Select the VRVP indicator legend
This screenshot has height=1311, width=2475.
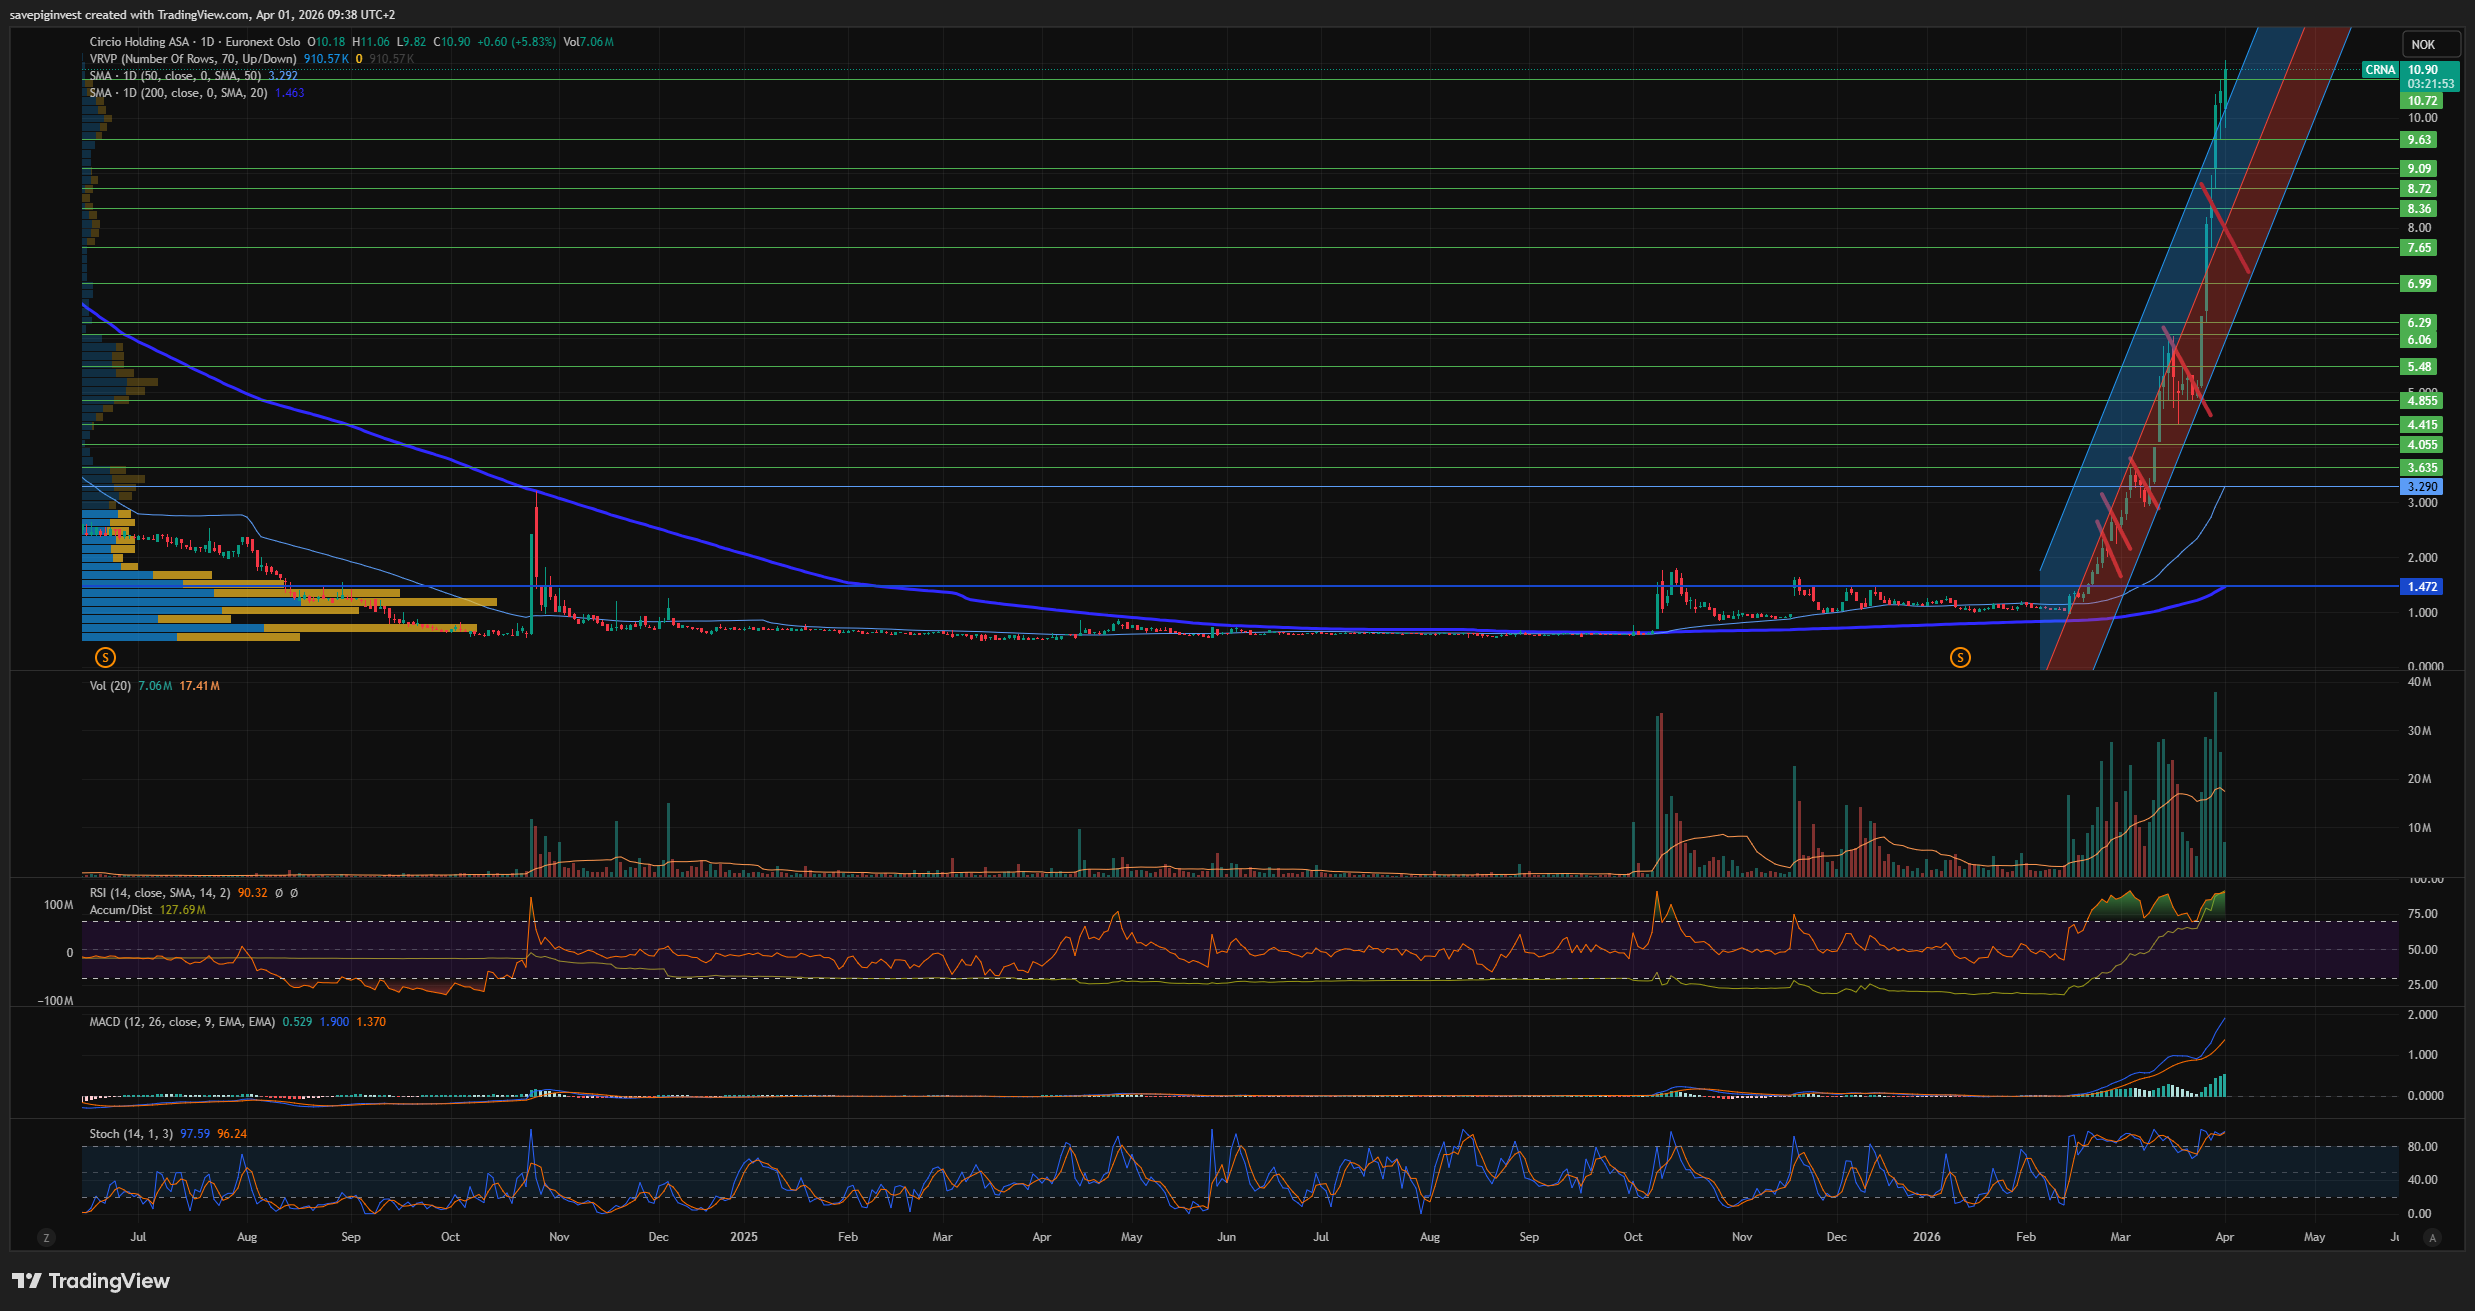pyautogui.click(x=192, y=59)
